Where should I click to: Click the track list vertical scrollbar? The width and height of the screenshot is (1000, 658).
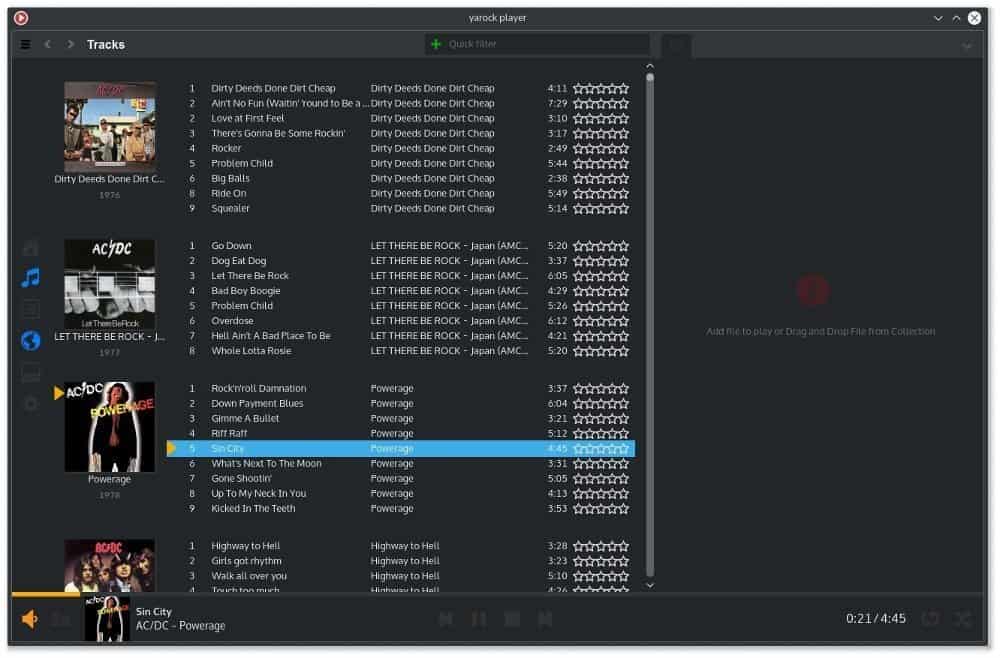(x=650, y=325)
